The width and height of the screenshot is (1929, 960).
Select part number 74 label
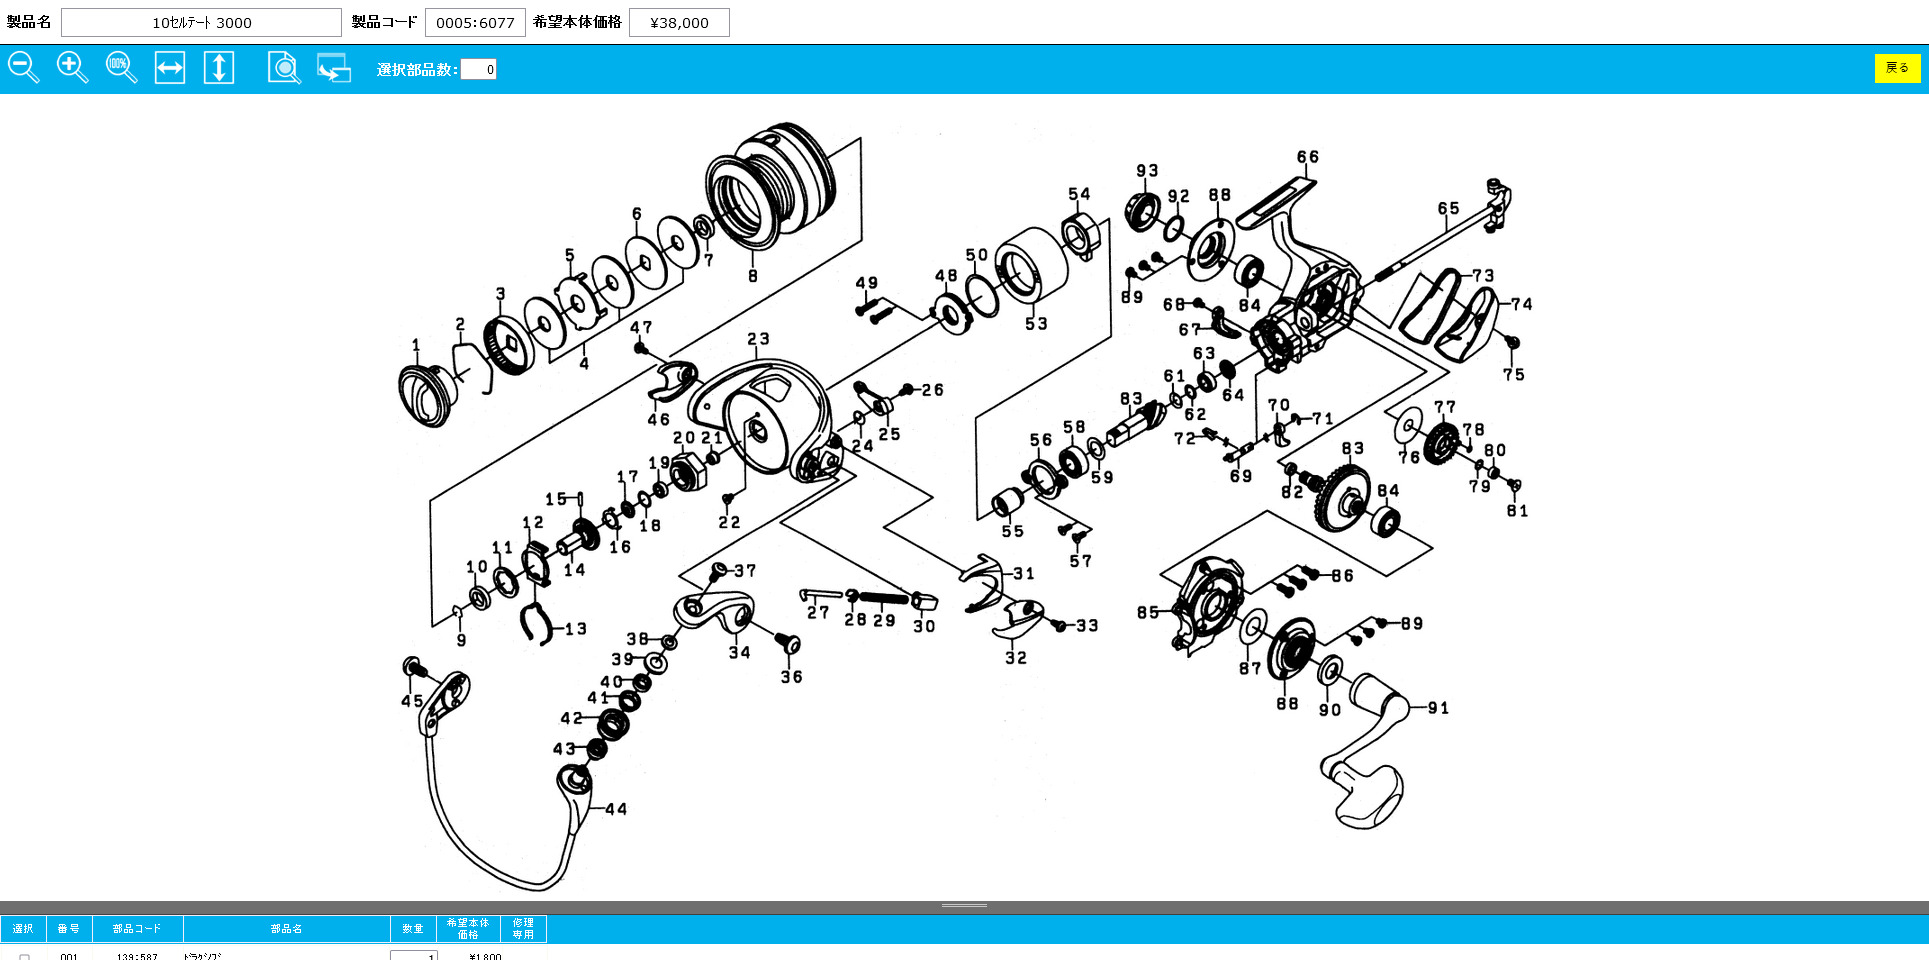(x=1522, y=304)
